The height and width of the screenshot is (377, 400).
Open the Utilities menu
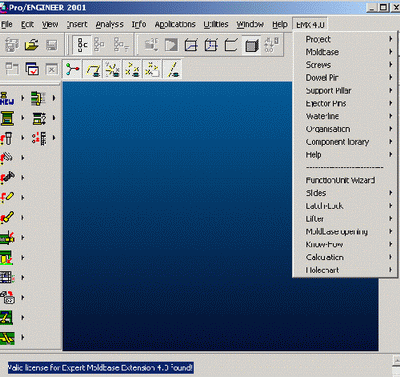(x=216, y=24)
